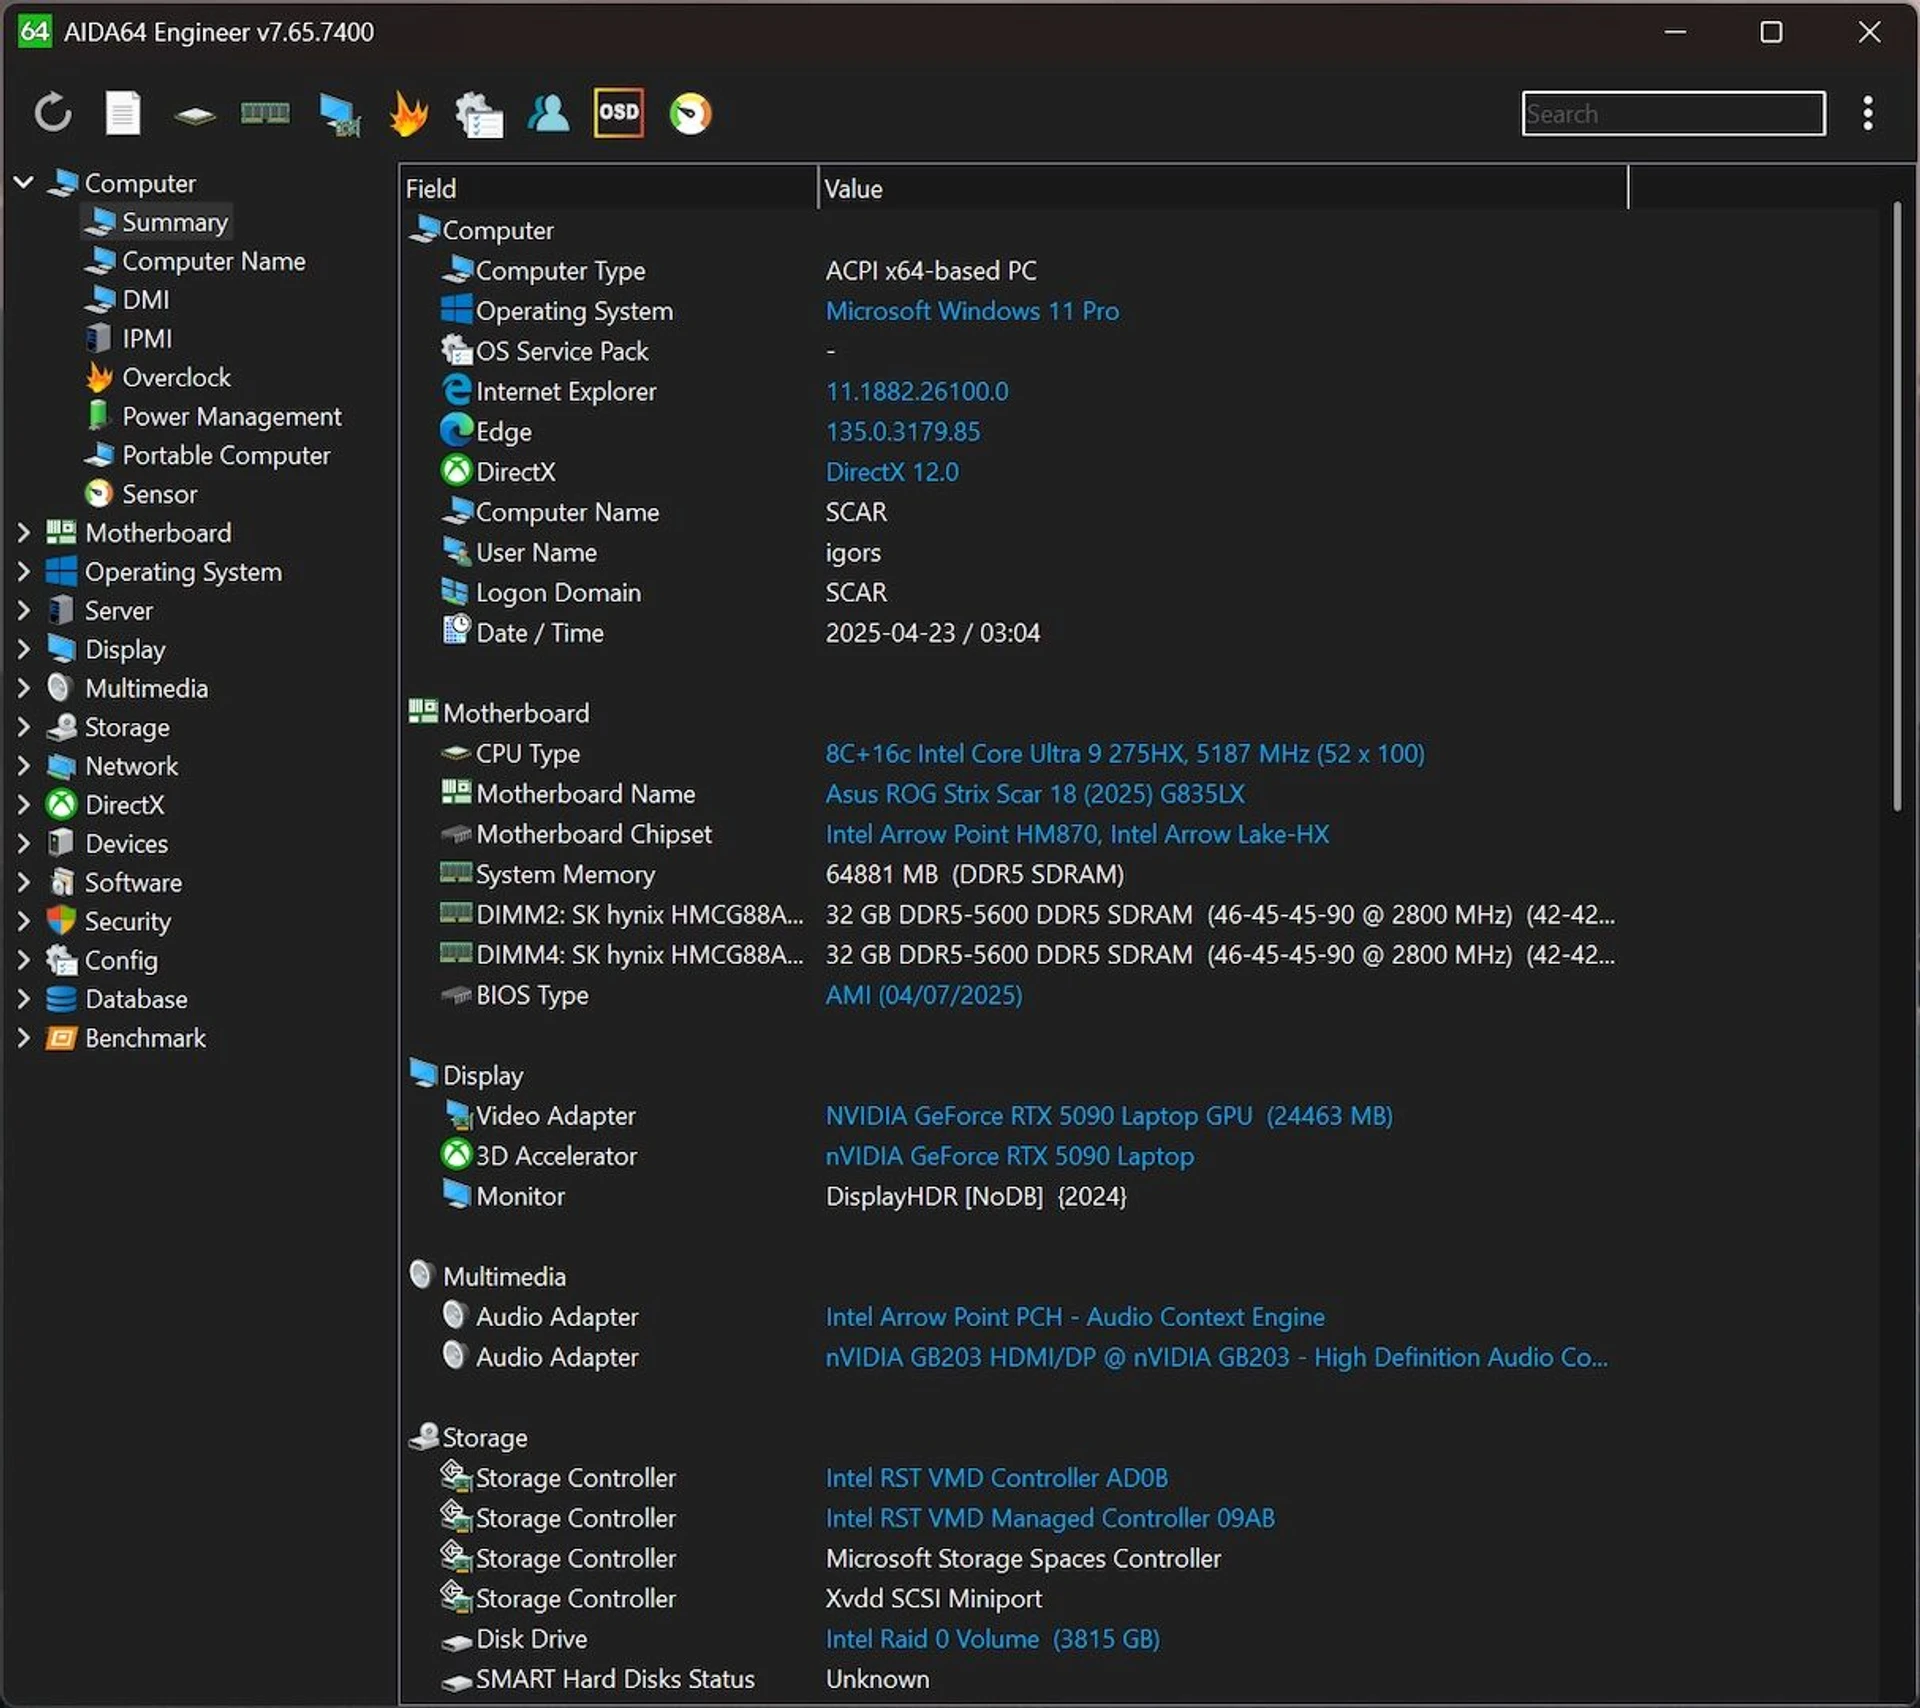
Task: Launch the system stability test flame icon
Action: 409,113
